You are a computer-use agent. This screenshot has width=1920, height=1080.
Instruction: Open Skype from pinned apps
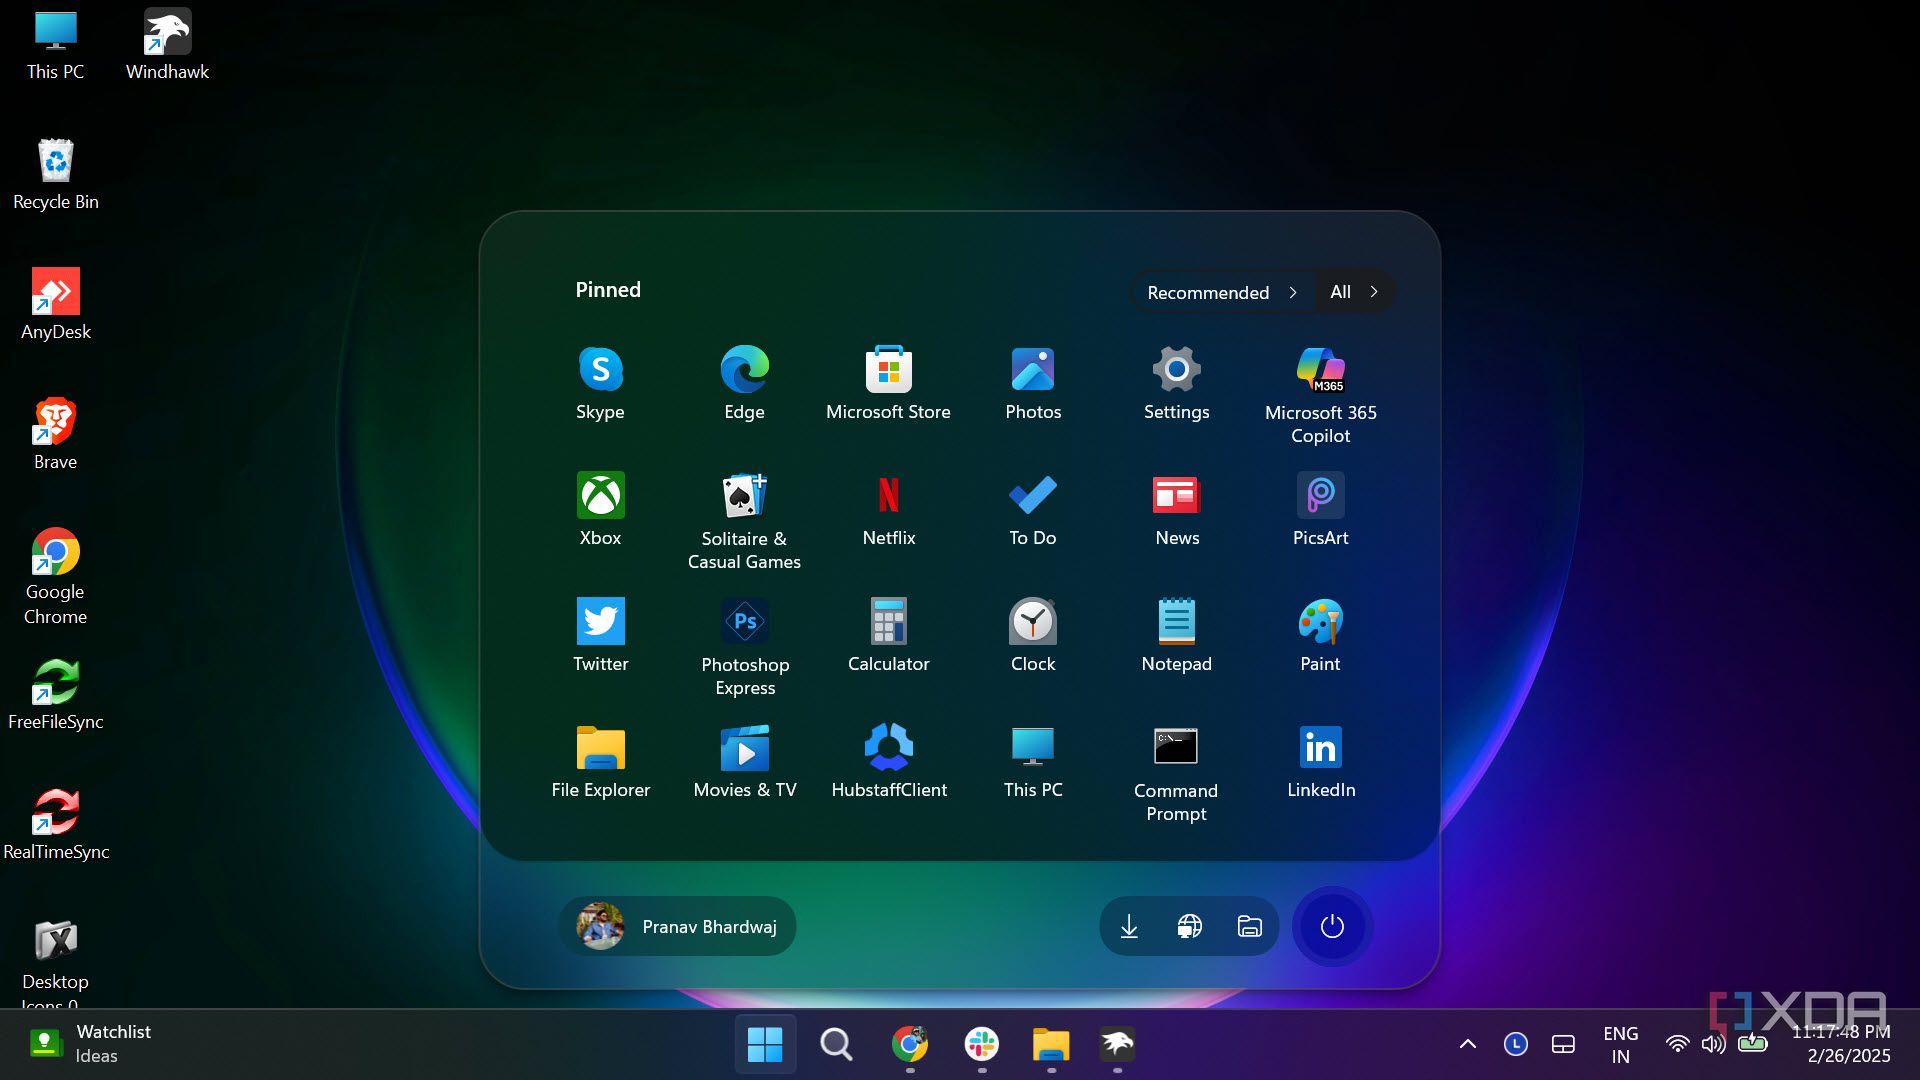click(x=600, y=384)
